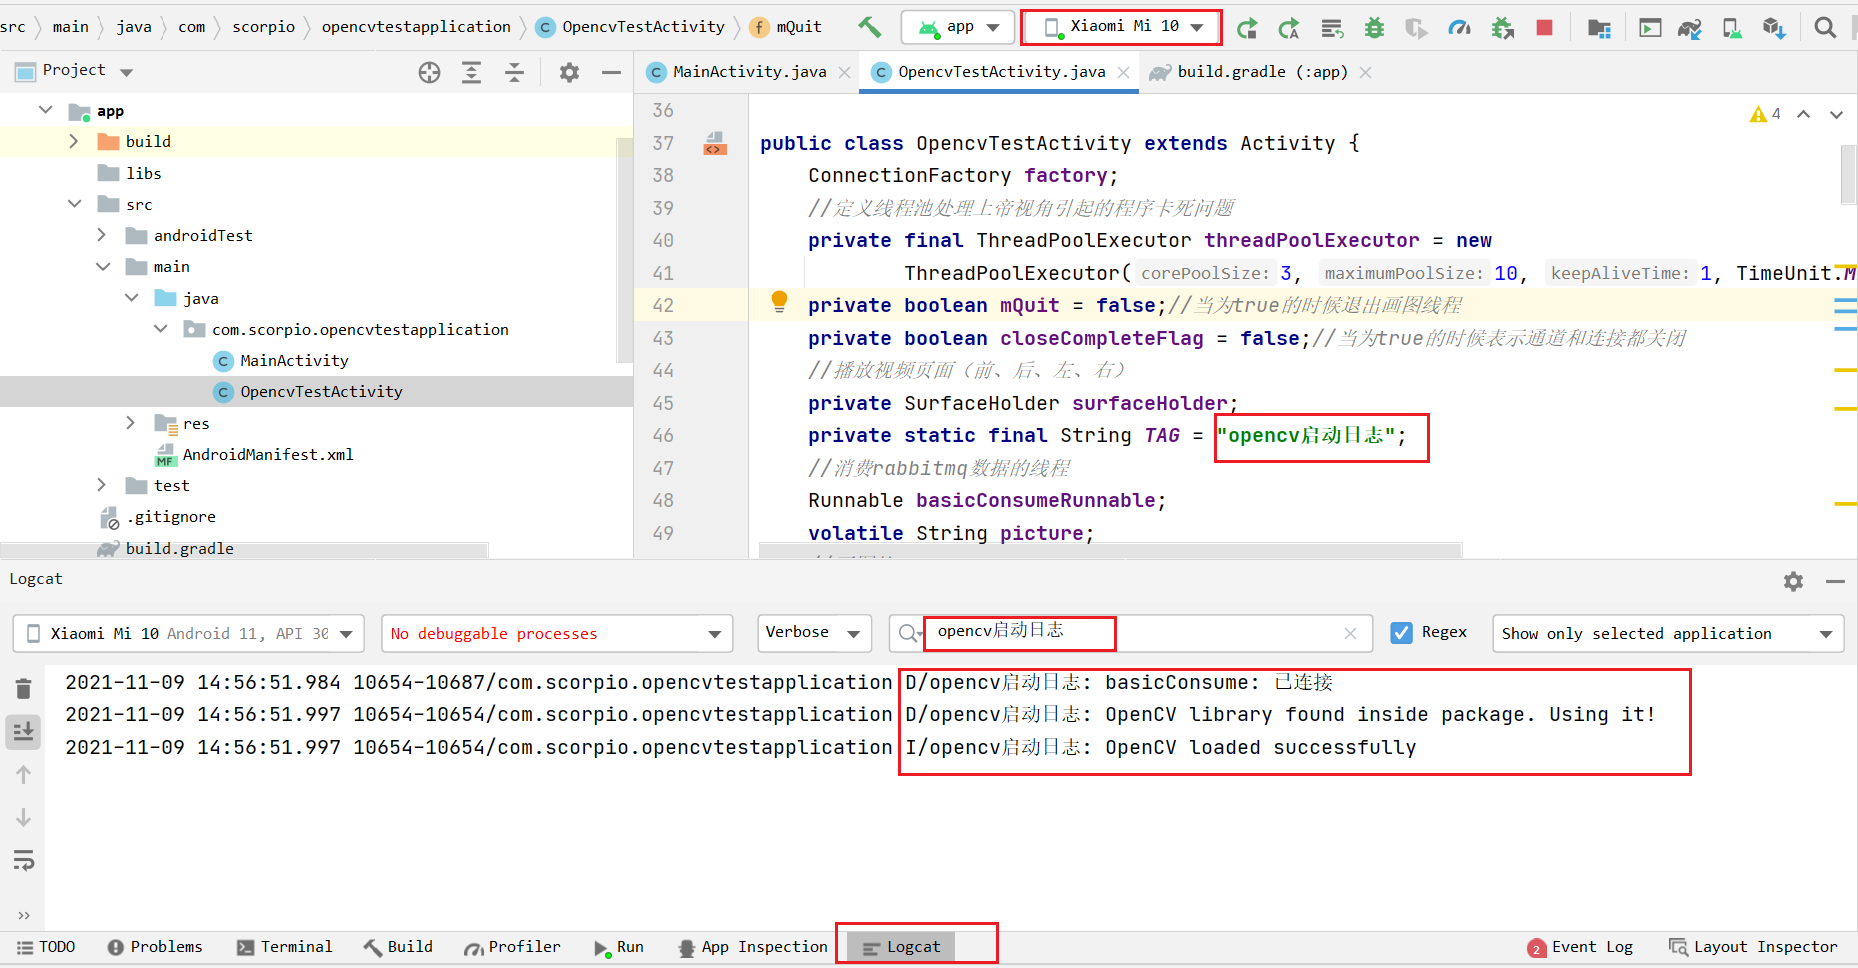Click Collapse All in Project panel
Image resolution: width=1858 pixels, height=968 pixels.
(x=514, y=72)
